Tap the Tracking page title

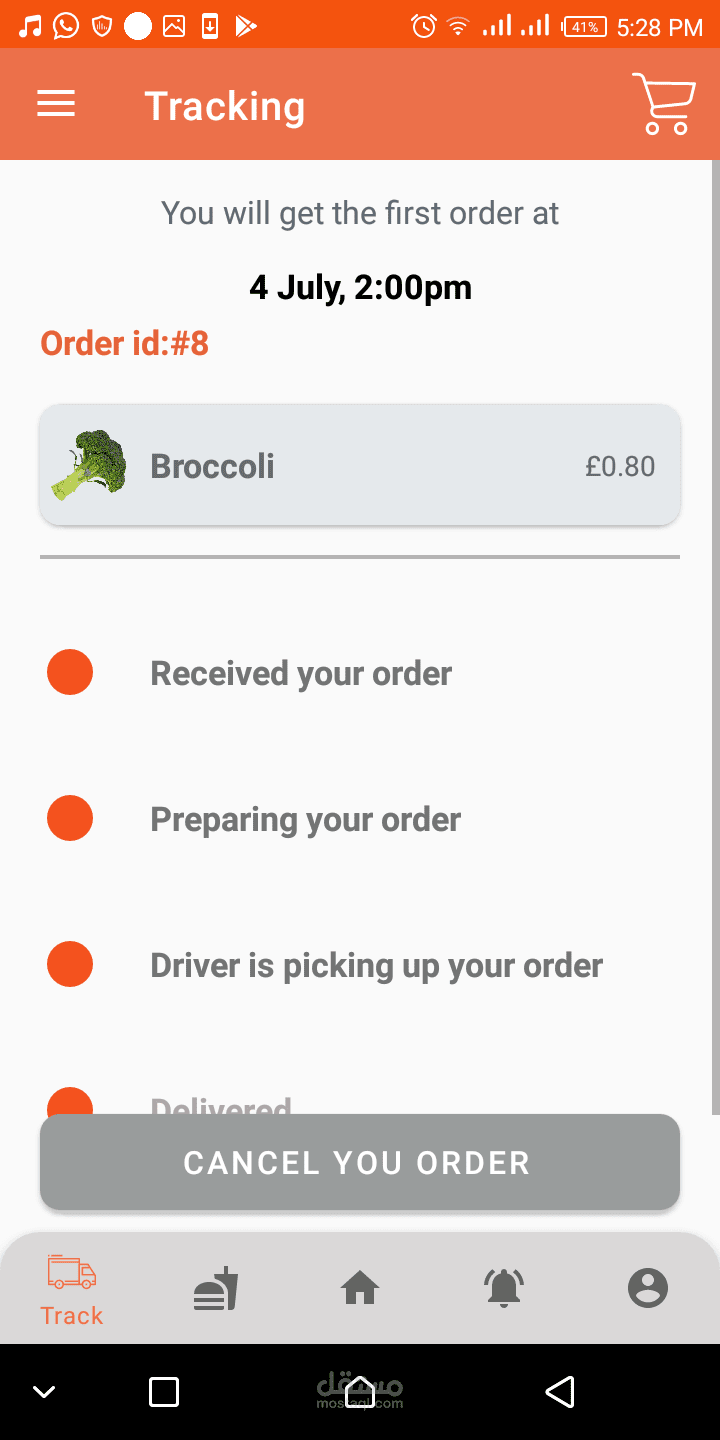pyautogui.click(x=225, y=106)
